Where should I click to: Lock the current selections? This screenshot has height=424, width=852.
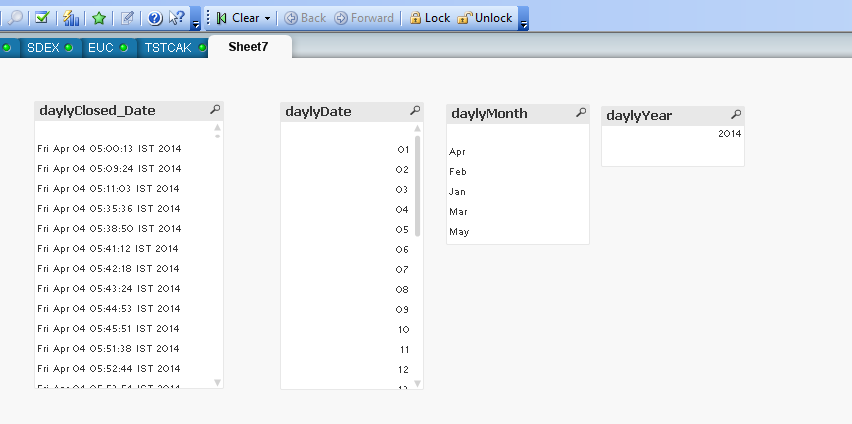pyautogui.click(x=429, y=18)
